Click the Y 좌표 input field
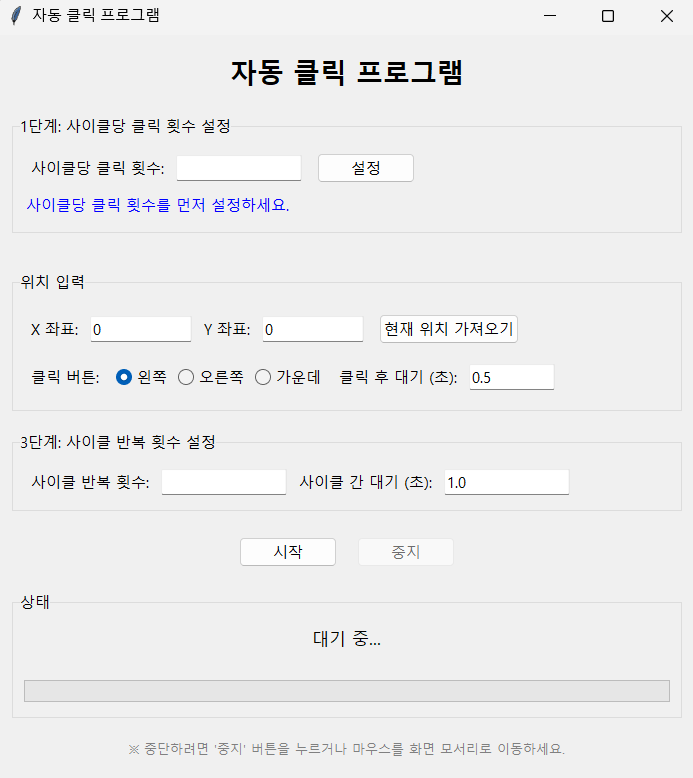Screen dimensions: 693x778 pyautogui.click(x=312, y=329)
